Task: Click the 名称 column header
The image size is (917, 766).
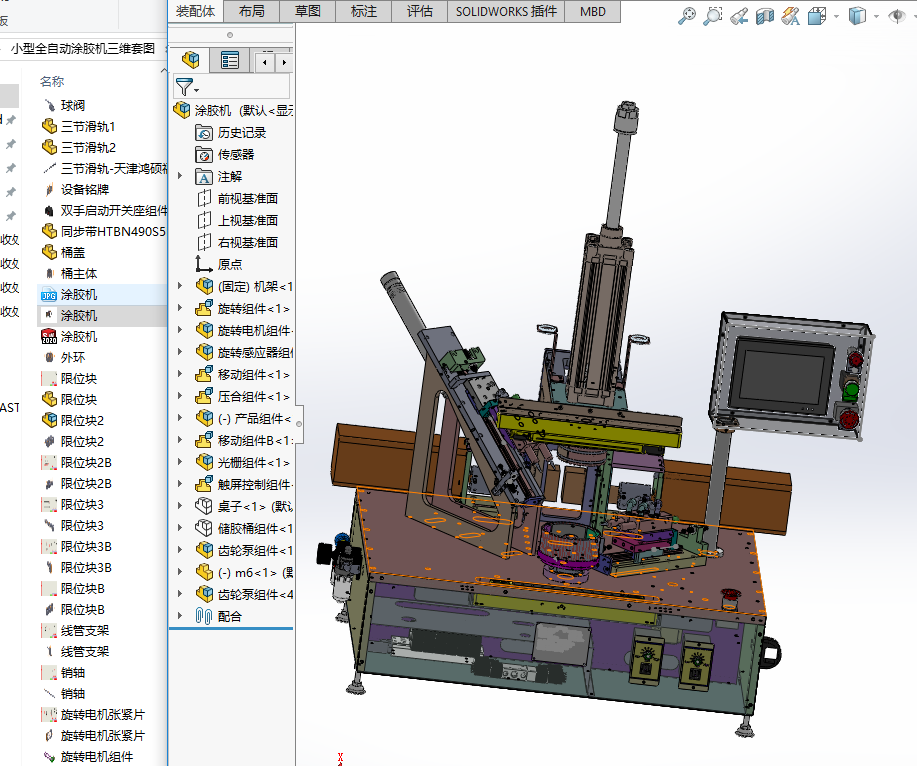Action: 52,81
